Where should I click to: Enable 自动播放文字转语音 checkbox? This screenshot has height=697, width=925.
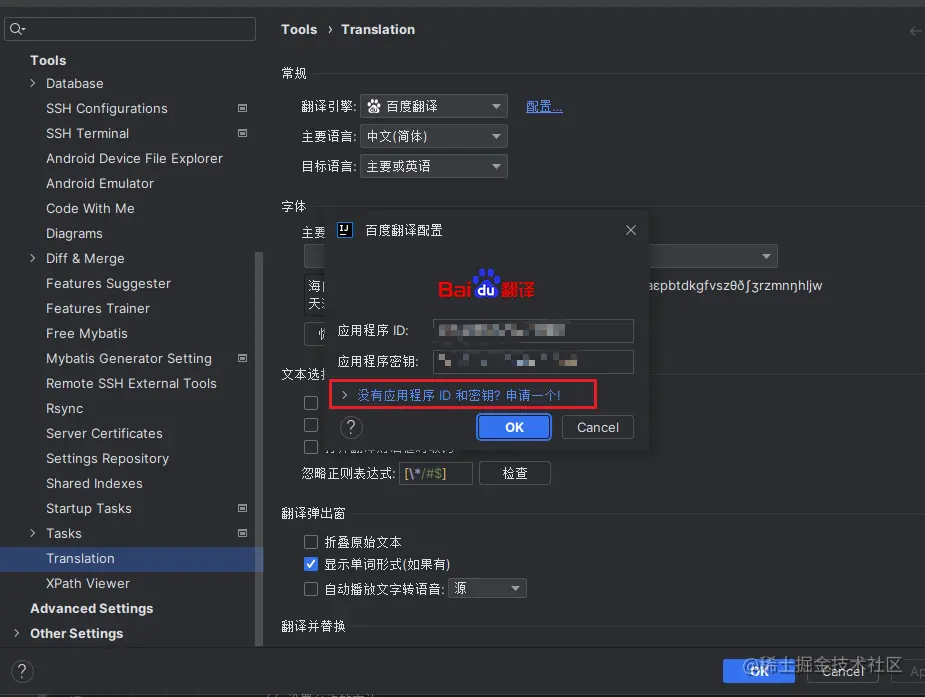(x=311, y=588)
